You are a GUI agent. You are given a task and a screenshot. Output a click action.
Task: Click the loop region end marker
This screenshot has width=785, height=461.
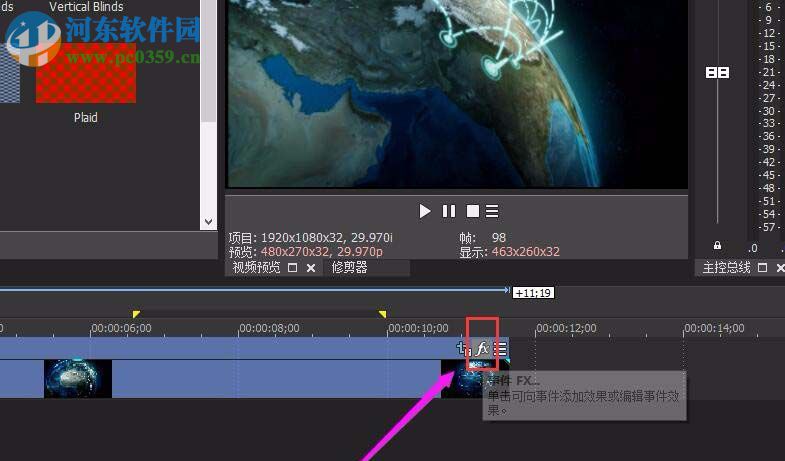(382, 314)
